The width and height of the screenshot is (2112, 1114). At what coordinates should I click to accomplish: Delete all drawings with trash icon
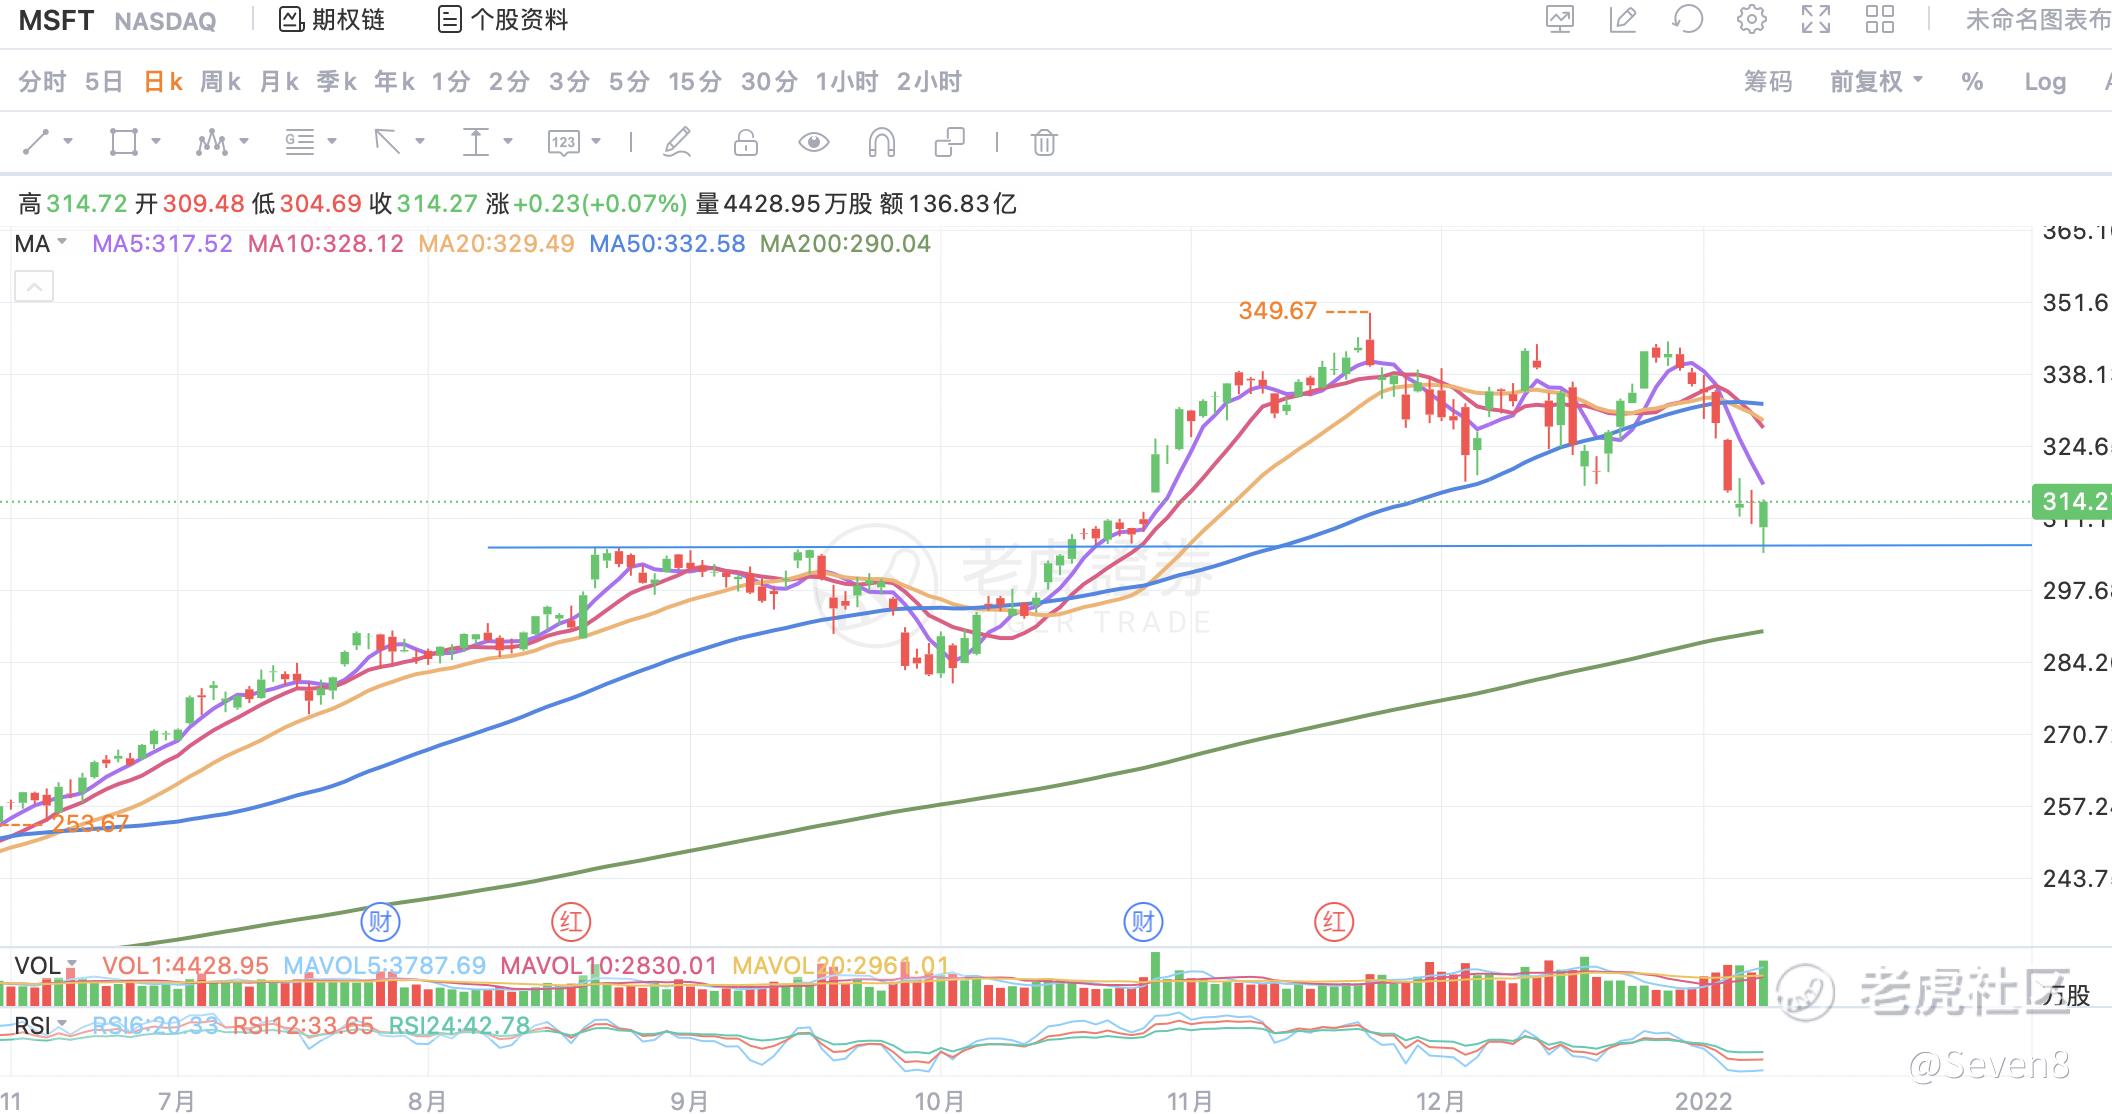click(1043, 143)
